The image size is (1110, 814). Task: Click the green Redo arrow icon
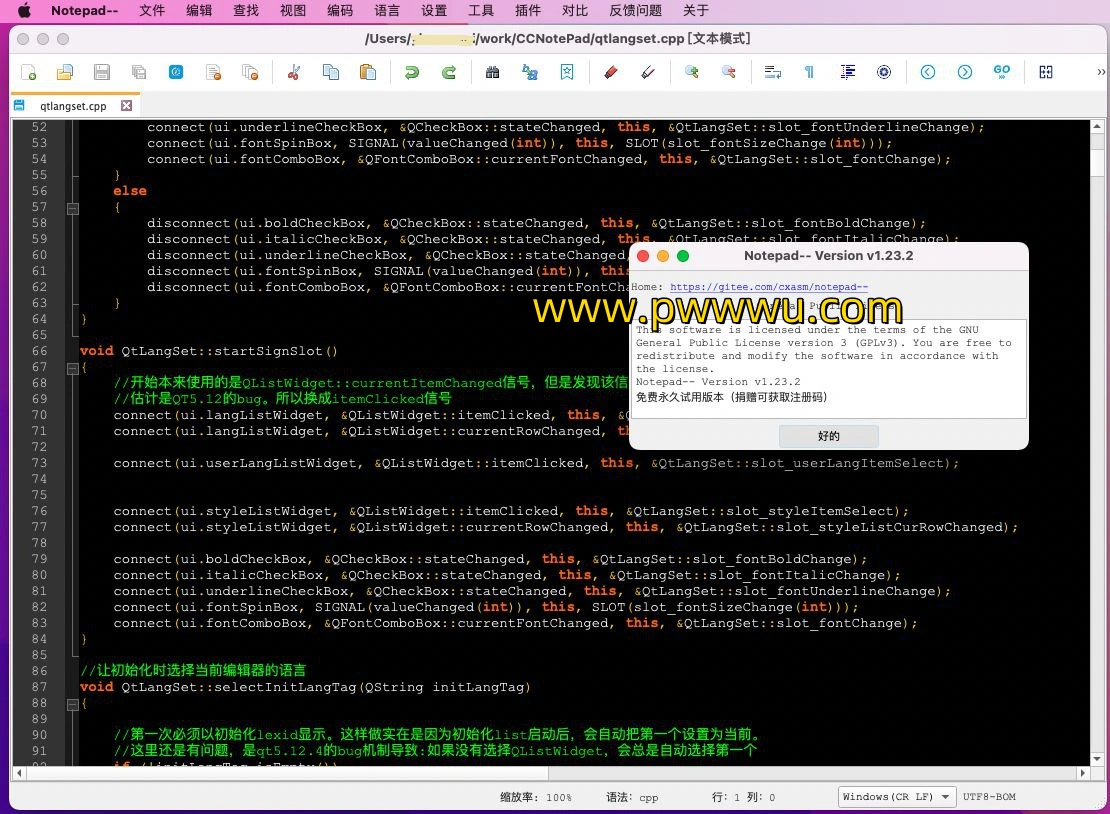[448, 72]
